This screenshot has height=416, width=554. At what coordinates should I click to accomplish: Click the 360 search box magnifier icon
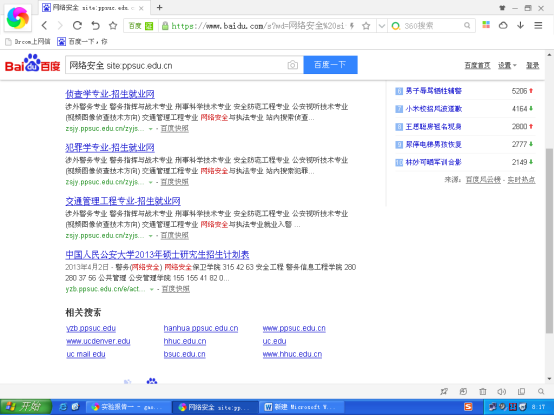[x=467, y=25]
